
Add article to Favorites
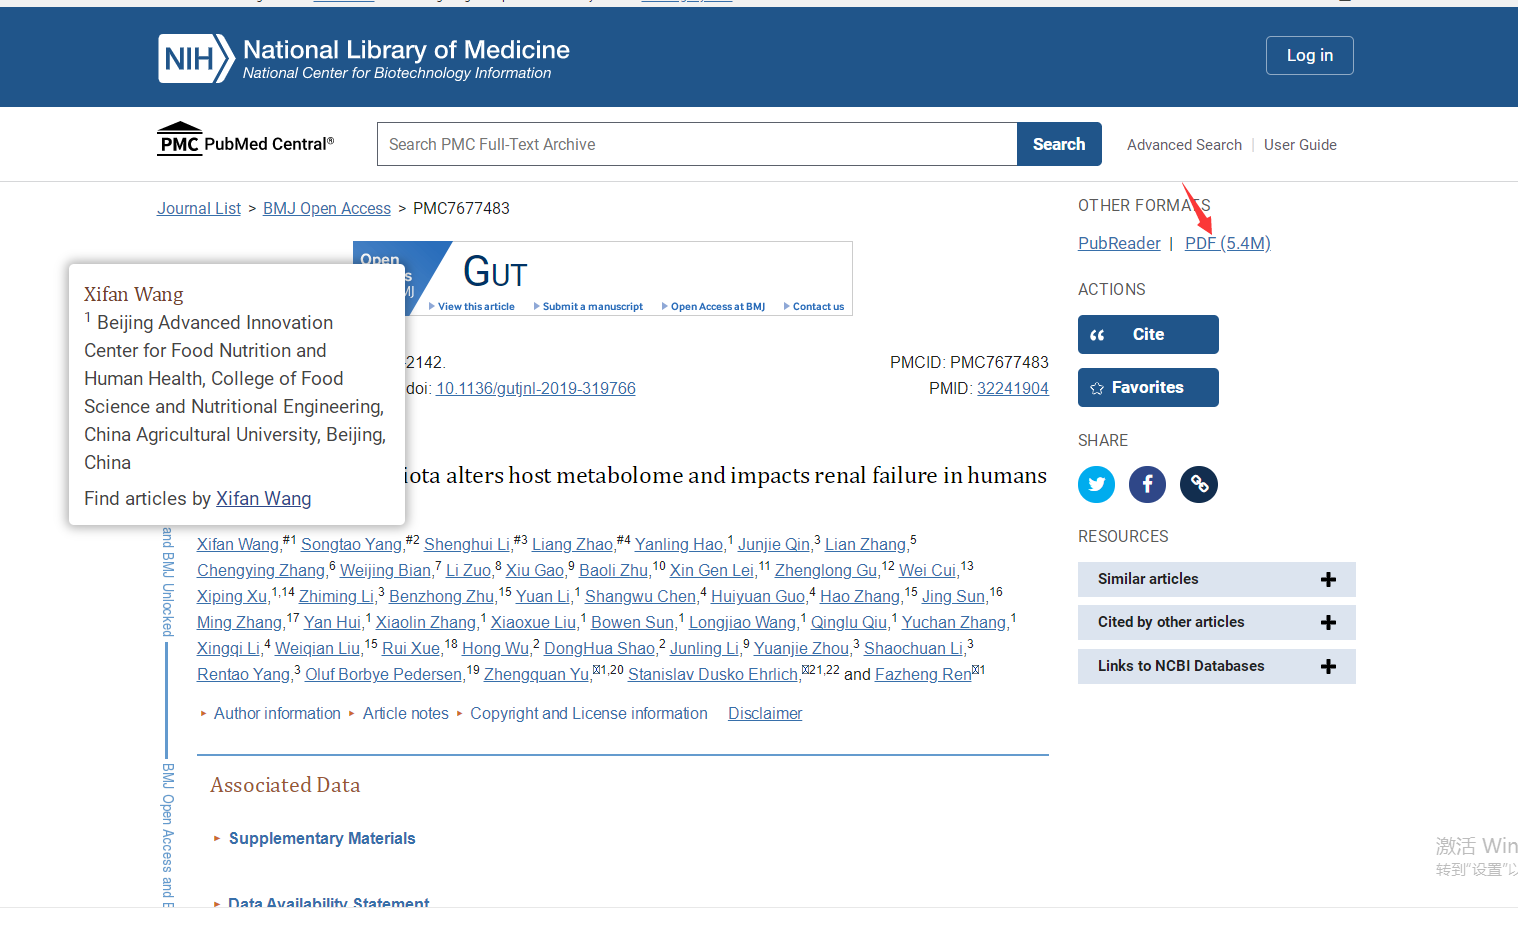(1148, 387)
